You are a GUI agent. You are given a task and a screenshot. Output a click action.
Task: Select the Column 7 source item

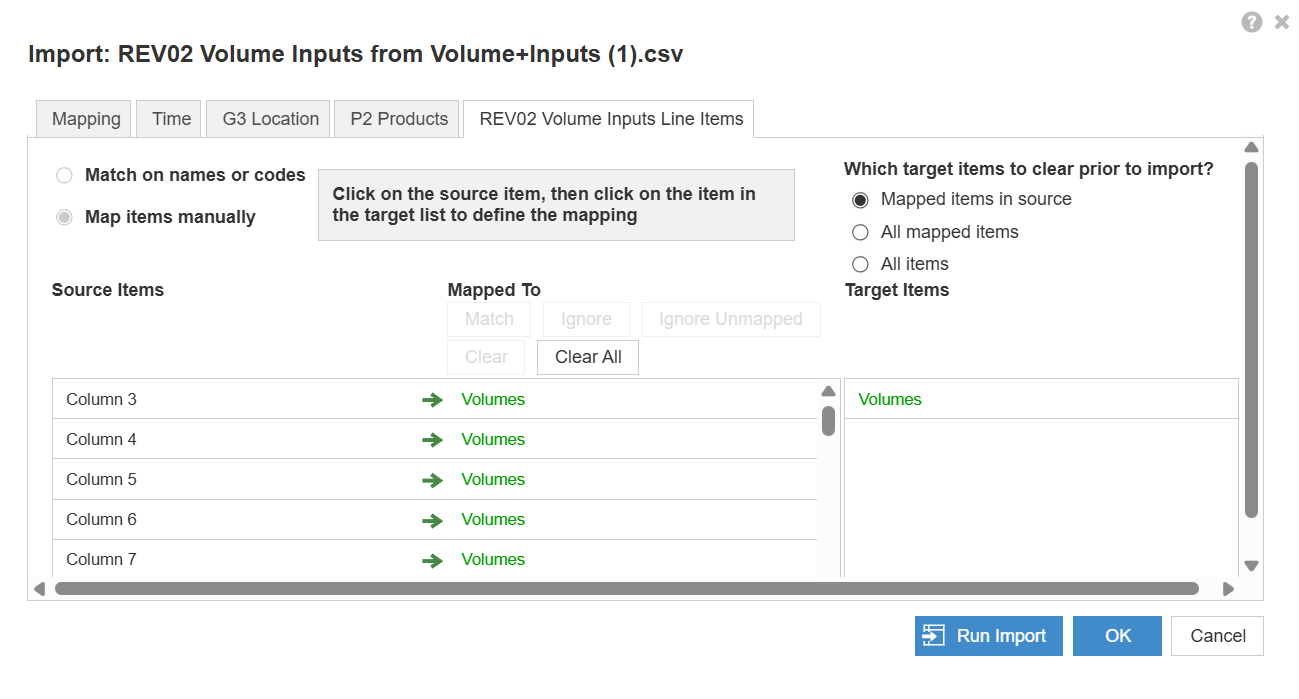(x=101, y=559)
